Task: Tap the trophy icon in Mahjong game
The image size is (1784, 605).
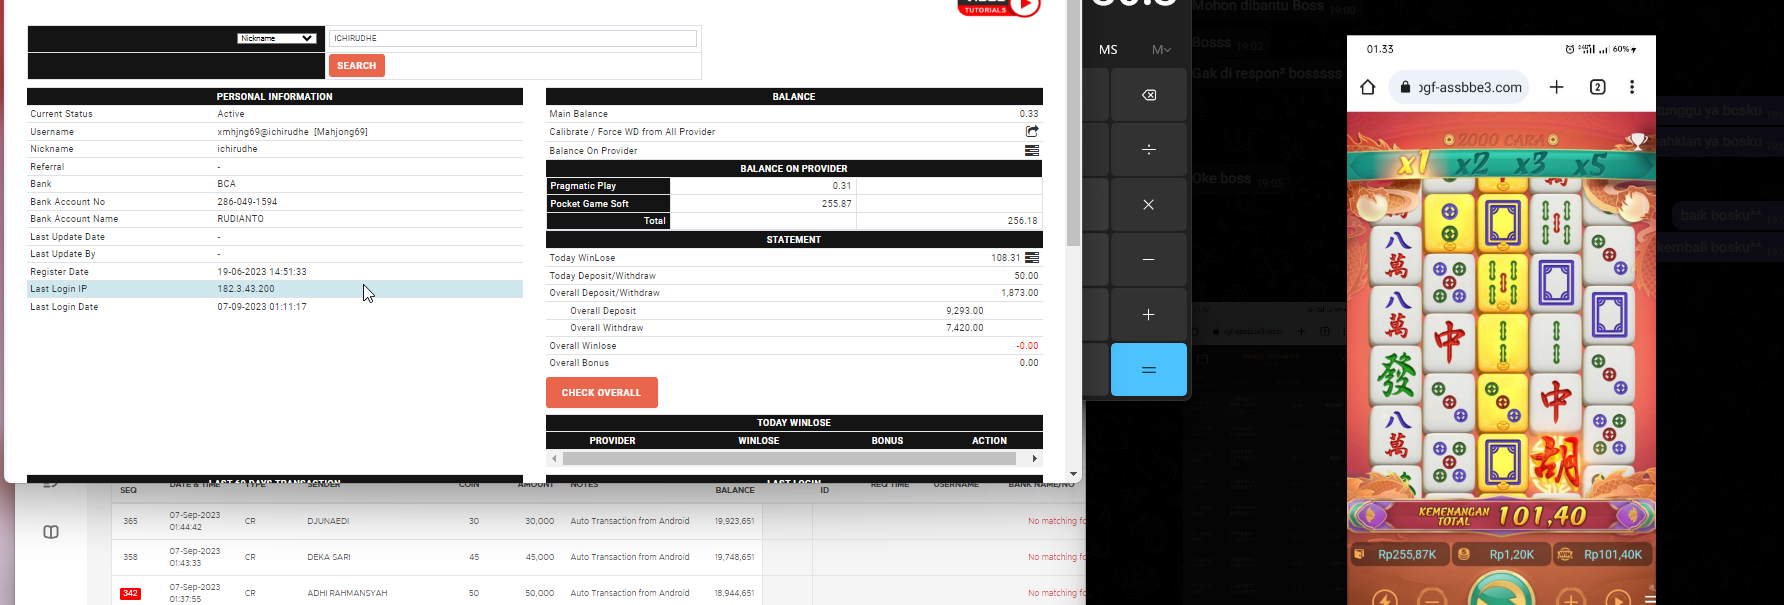Action: coord(1637,141)
